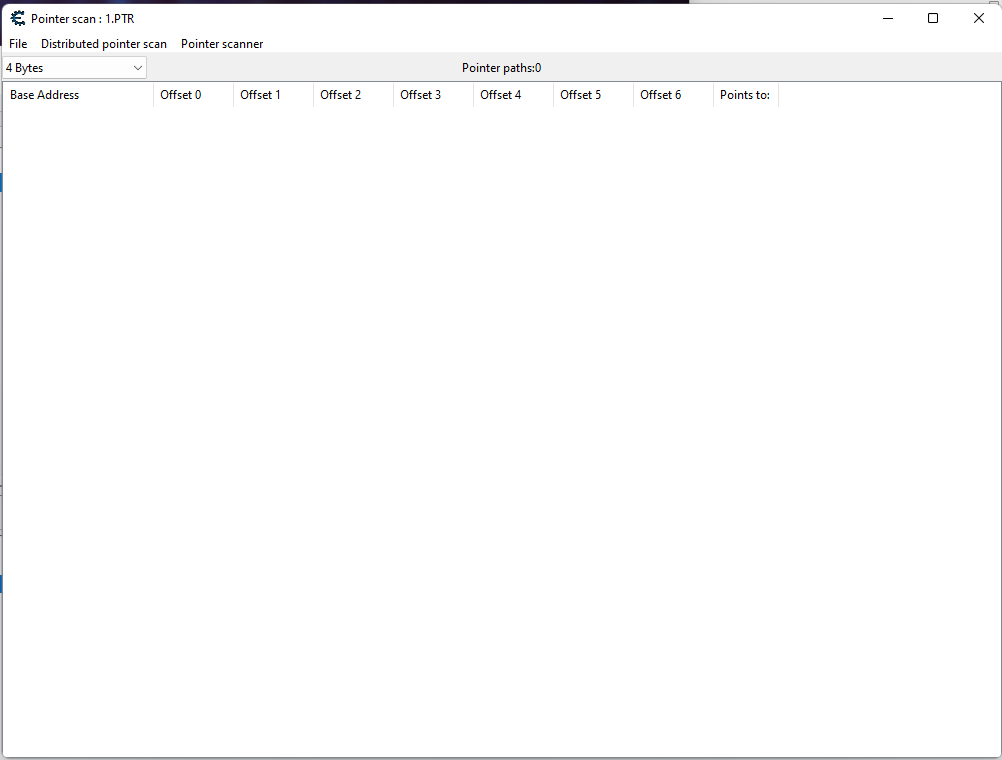
Task: Click the Cheat Engine icon in title bar
Action: click(x=17, y=18)
